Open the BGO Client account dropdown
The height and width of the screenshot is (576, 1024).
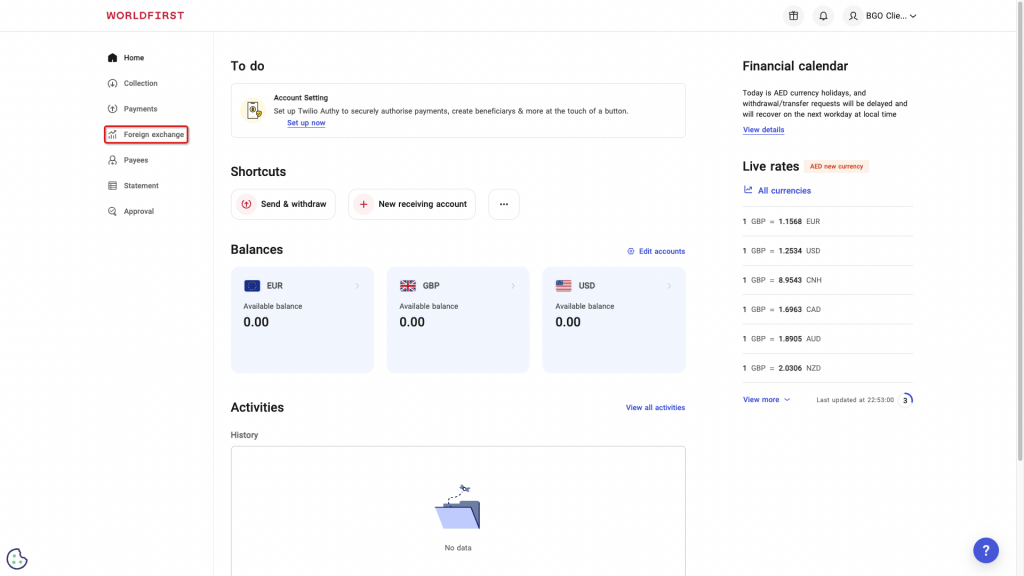pyautogui.click(x=881, y=16)
